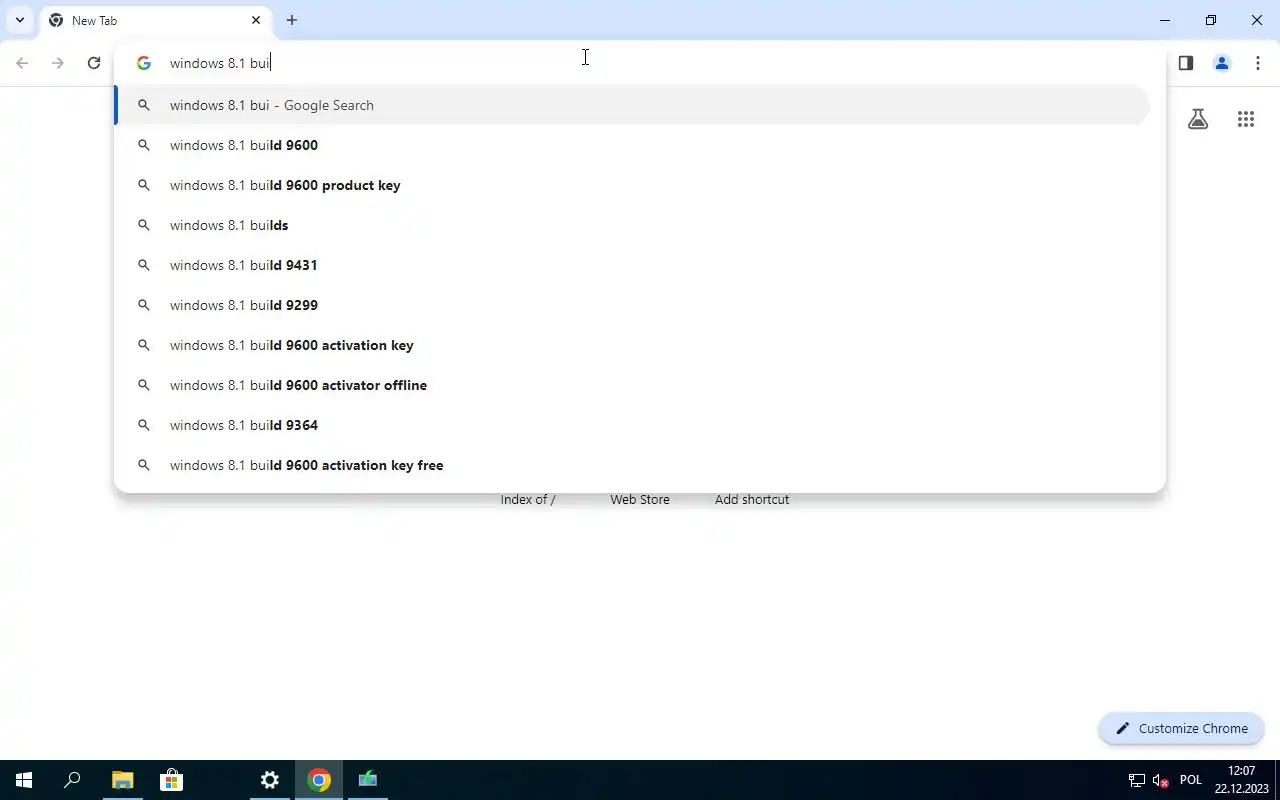Open taskbar search magnifier
This screenshot has height=800, width=1280.
tap(72, 780)
